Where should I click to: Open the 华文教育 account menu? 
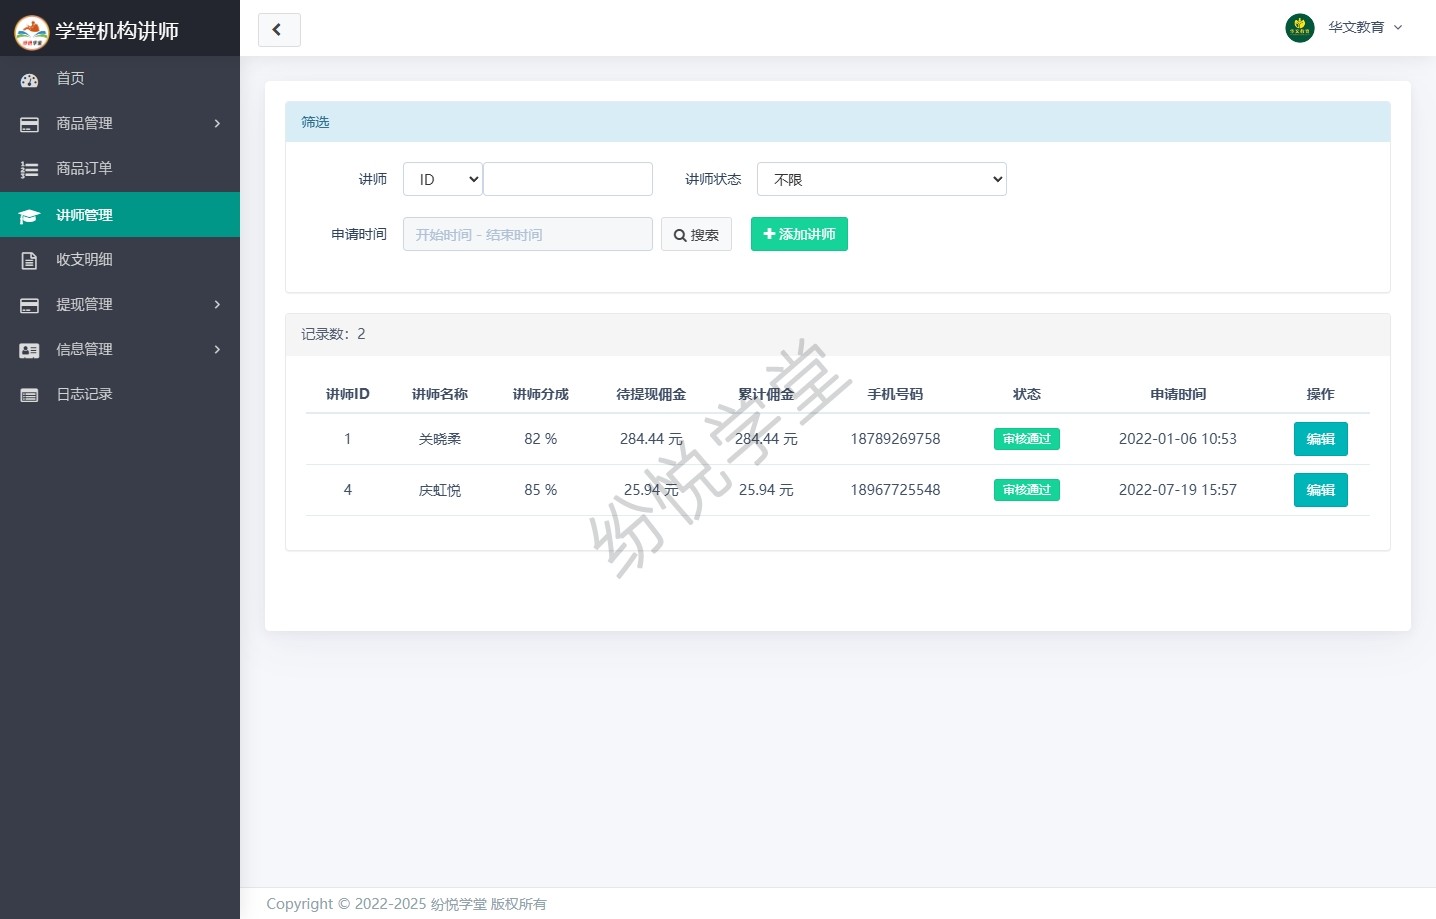(x=1365, y=28)
